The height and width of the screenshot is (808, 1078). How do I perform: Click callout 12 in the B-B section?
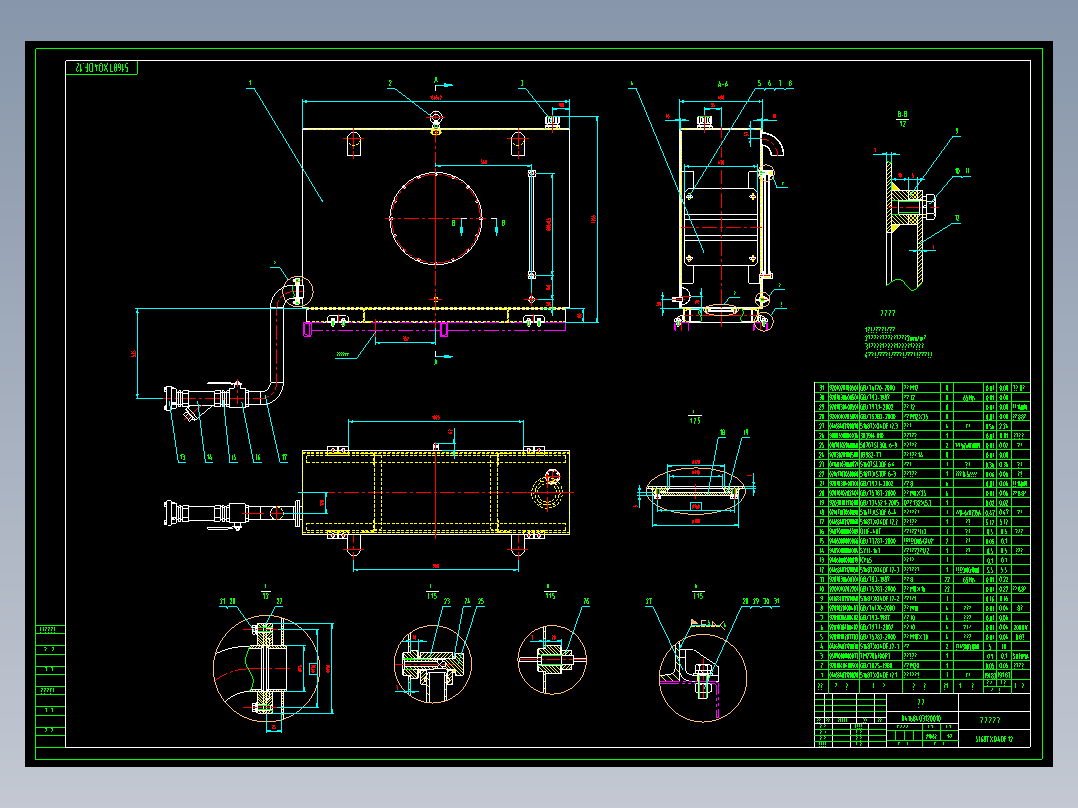coord(957,219)
